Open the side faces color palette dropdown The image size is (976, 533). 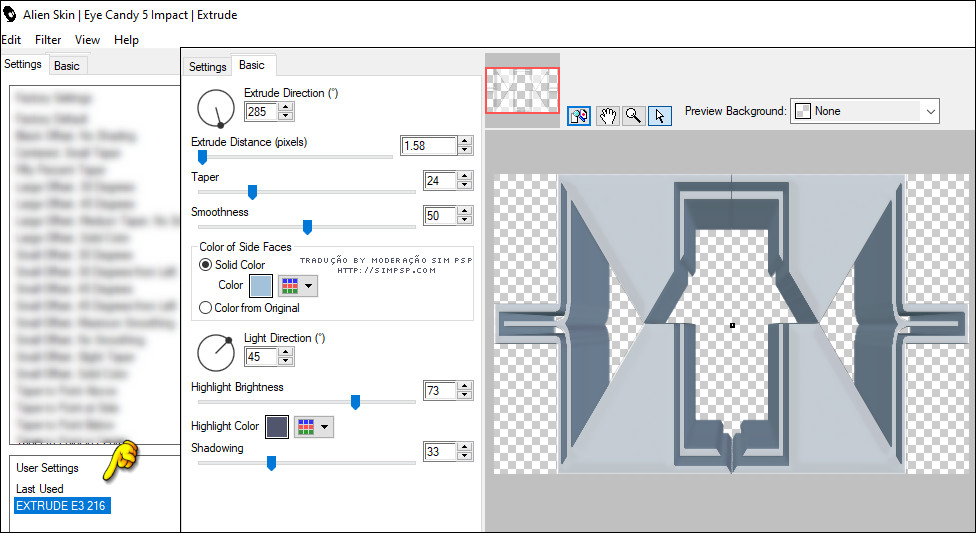point(297,286)
